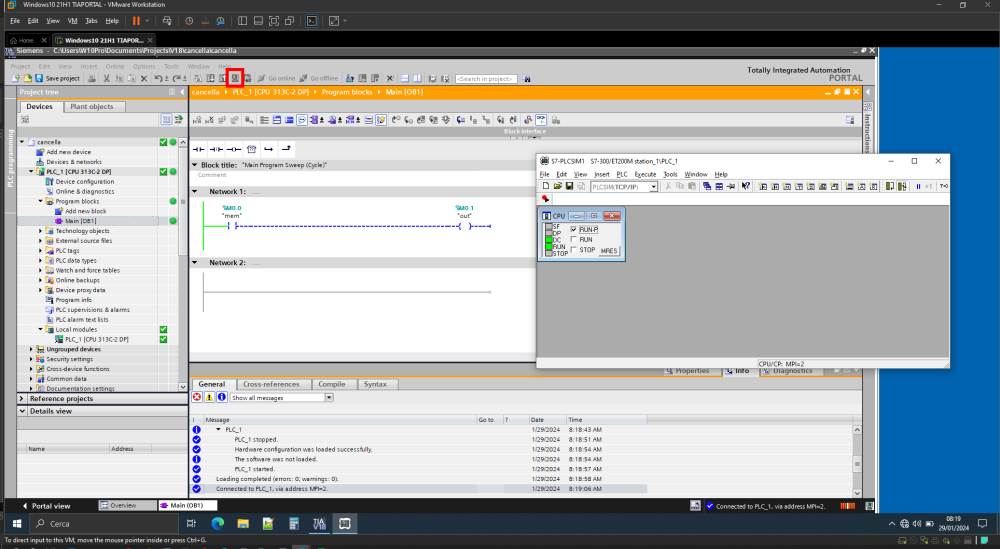This screenshot has height=549, width=1000.
Task: Click Insert network icon in editor toolbar
Action: [x=197, y=120]
